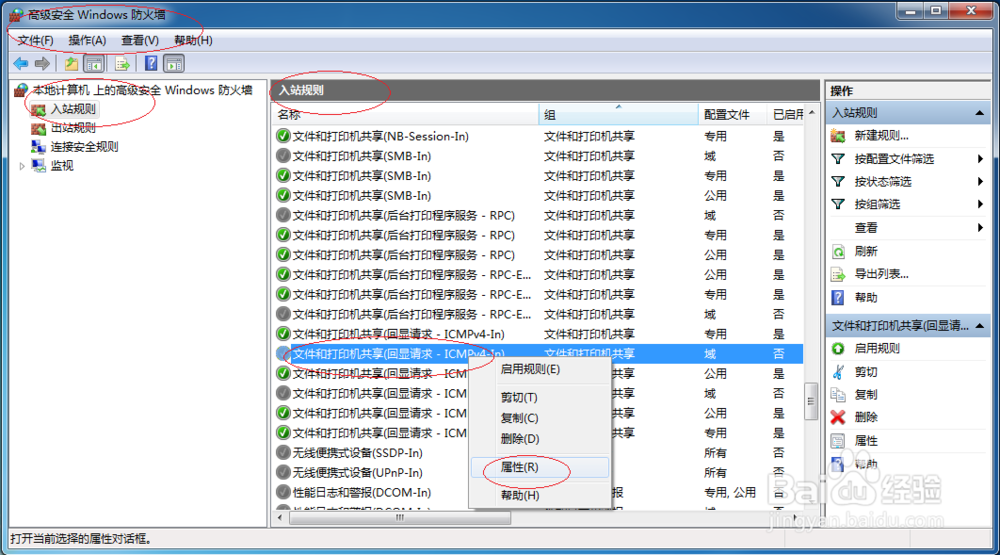Select 无线便携式设备(SSDP-In) rule name
The image size is (1000, 555).
click(357, 452)
